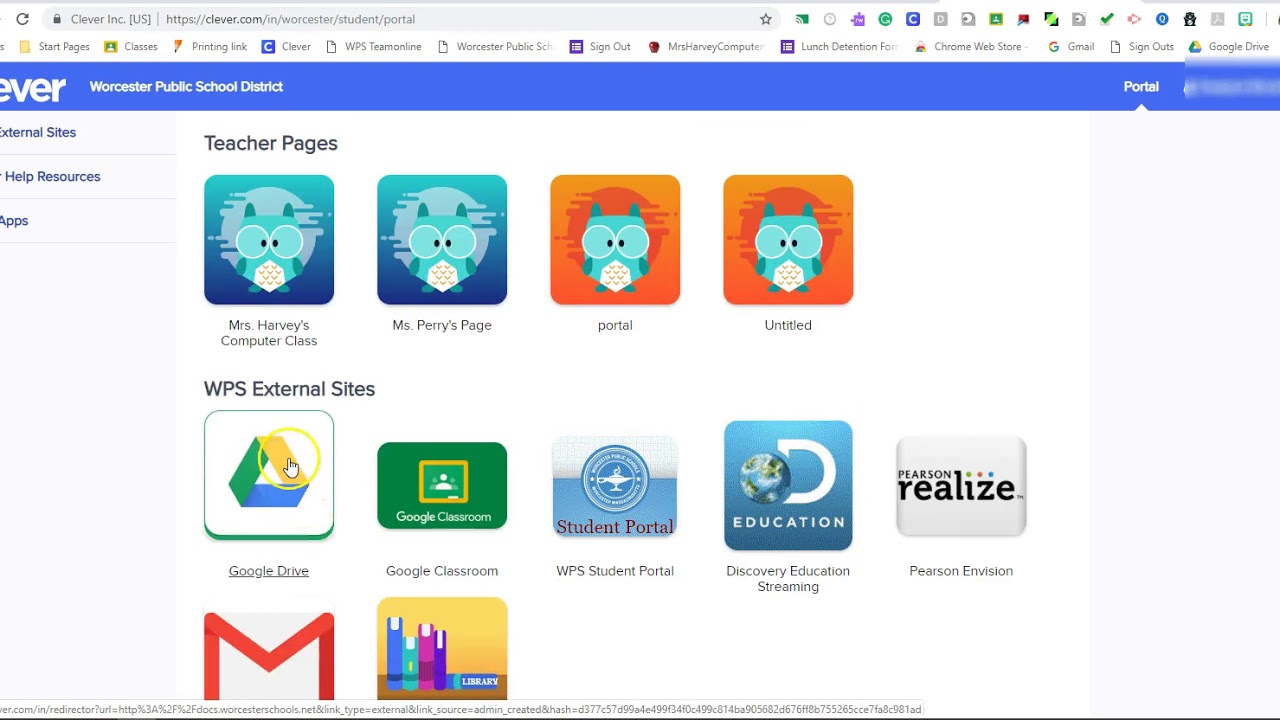
Task: Click the black and white figure extension icon
Action: pyautogui.click(x=1190, y=19)
